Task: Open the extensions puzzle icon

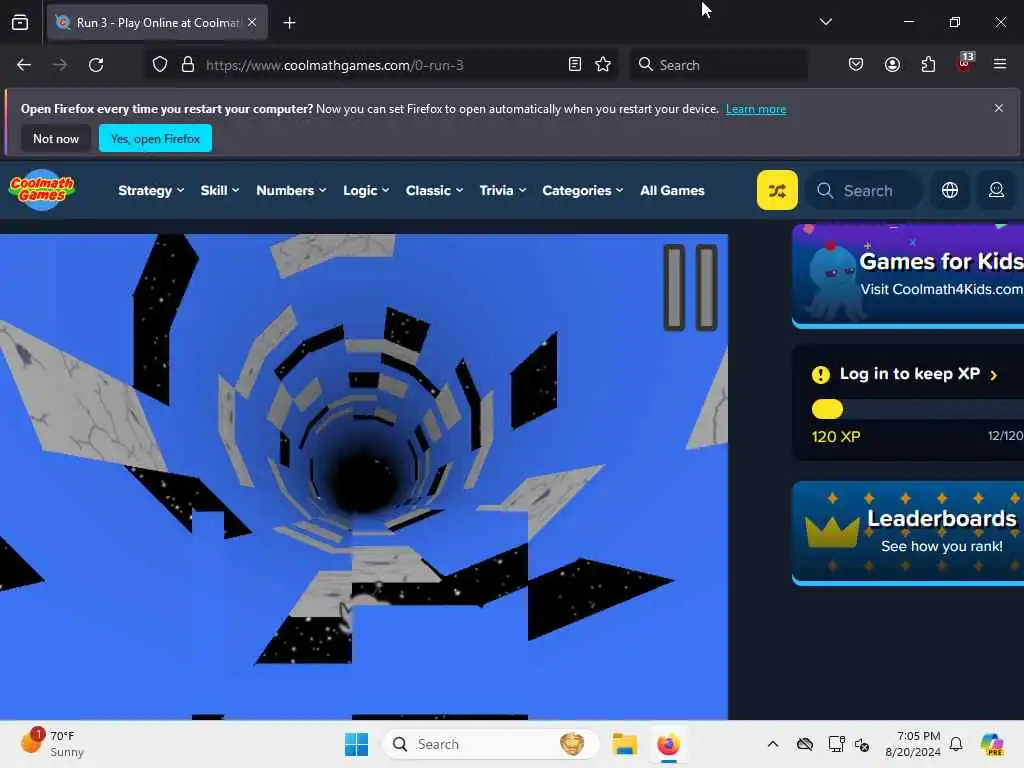Action: [x=928, y=65]
